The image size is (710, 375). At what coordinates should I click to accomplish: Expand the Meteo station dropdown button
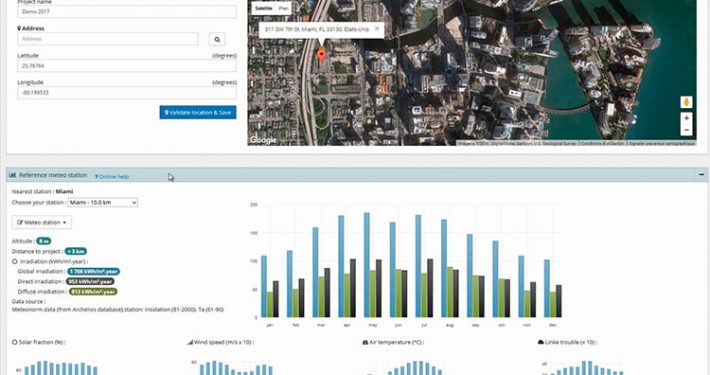tap(42, 222)
